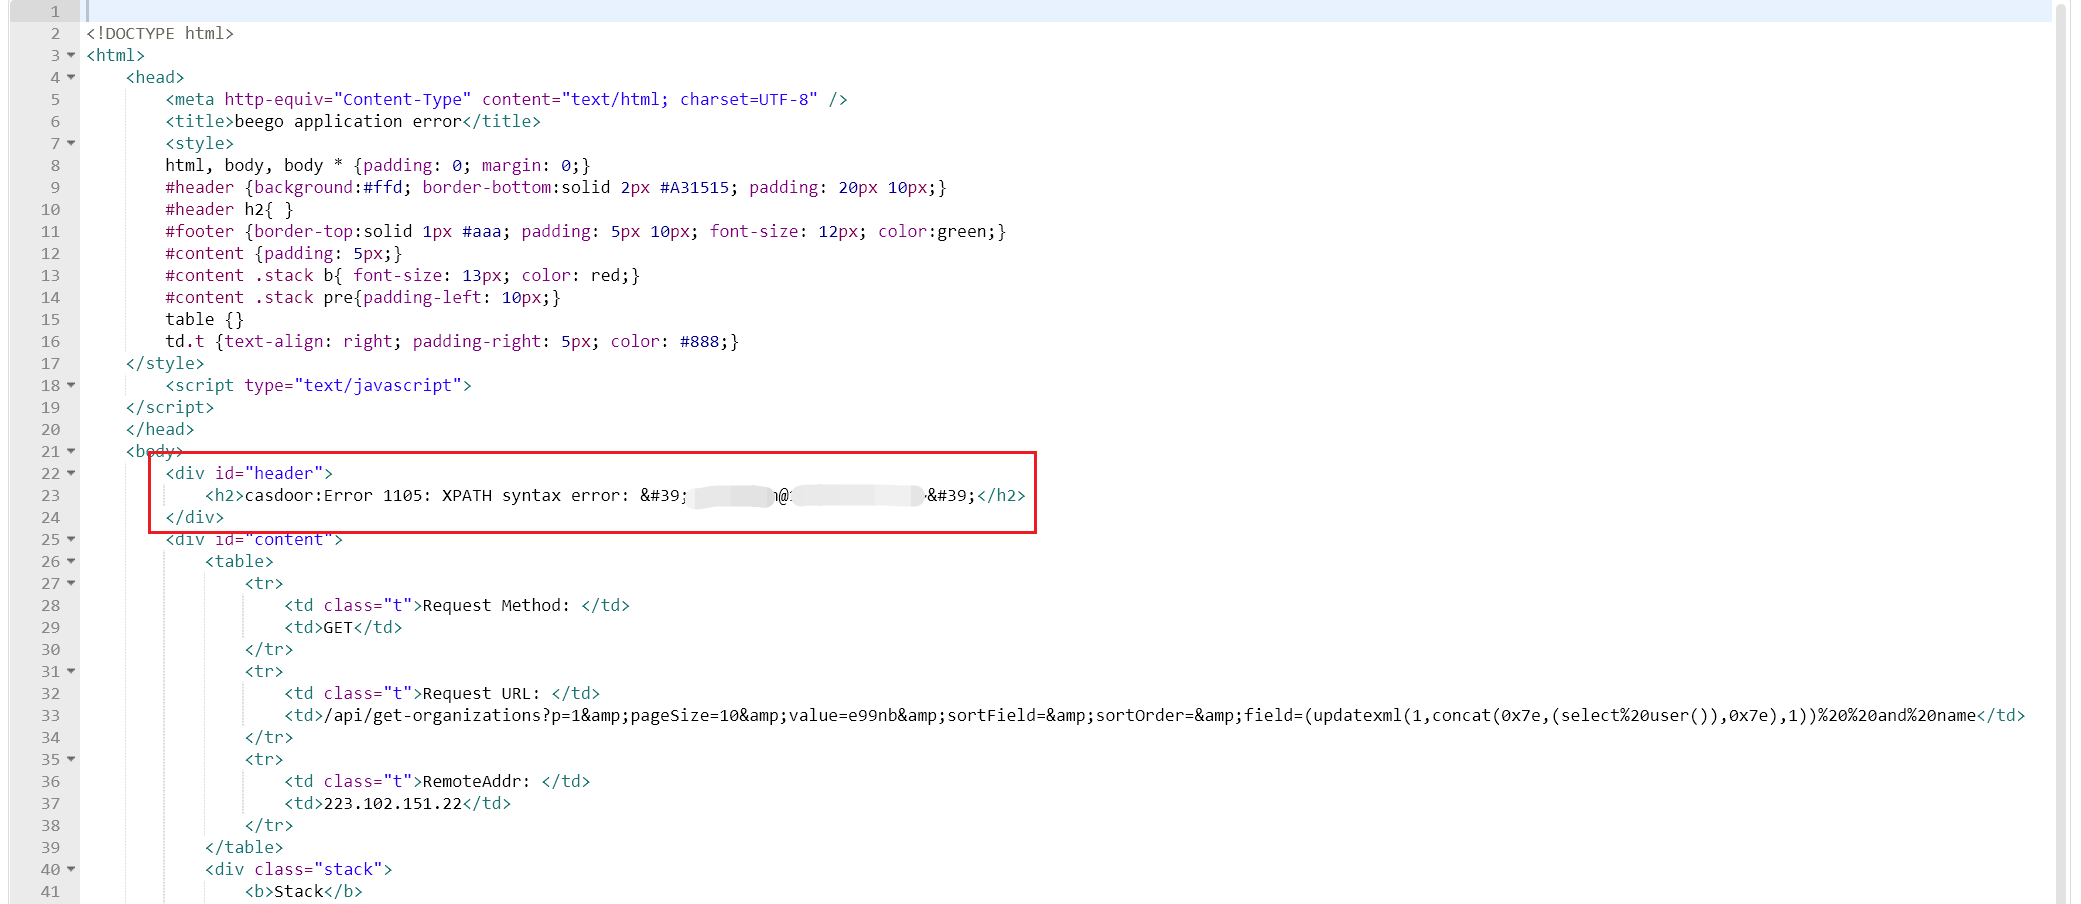
Task: Click the 'GET' table cell
Action: click(338, 627)
